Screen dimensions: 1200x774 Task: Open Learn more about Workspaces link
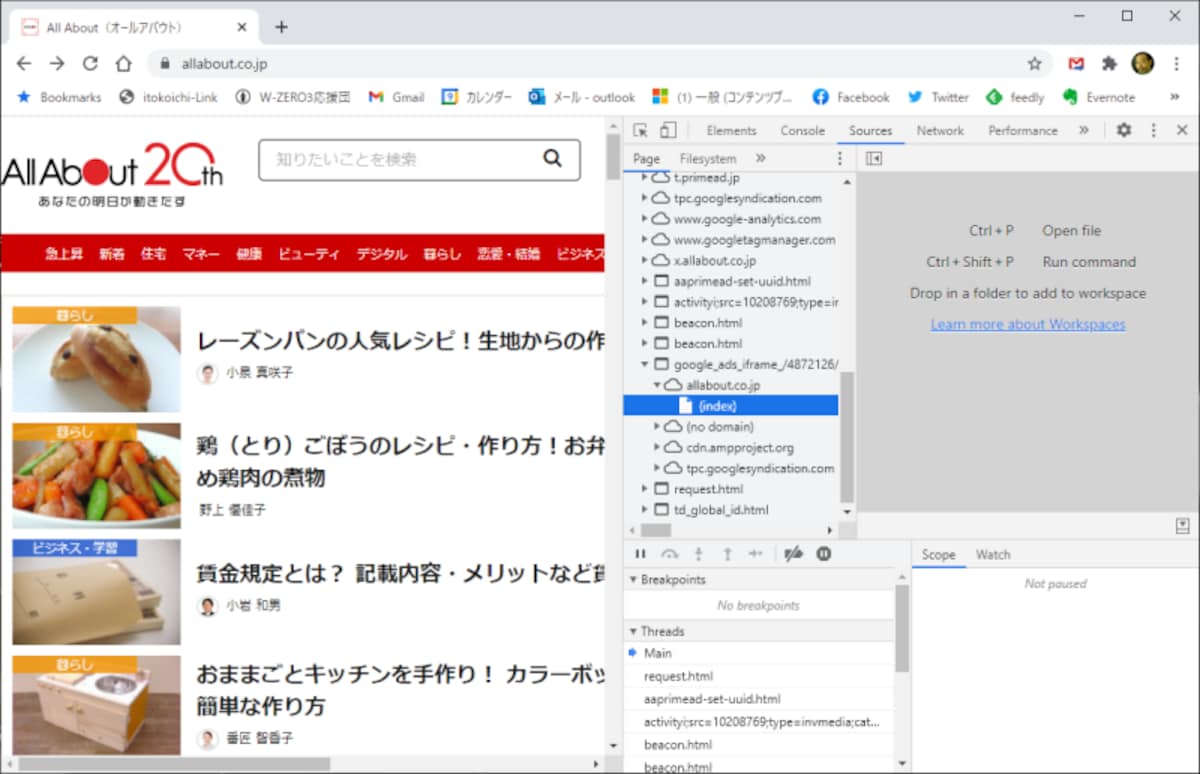pyautogui.click(x=1028, y=324)
